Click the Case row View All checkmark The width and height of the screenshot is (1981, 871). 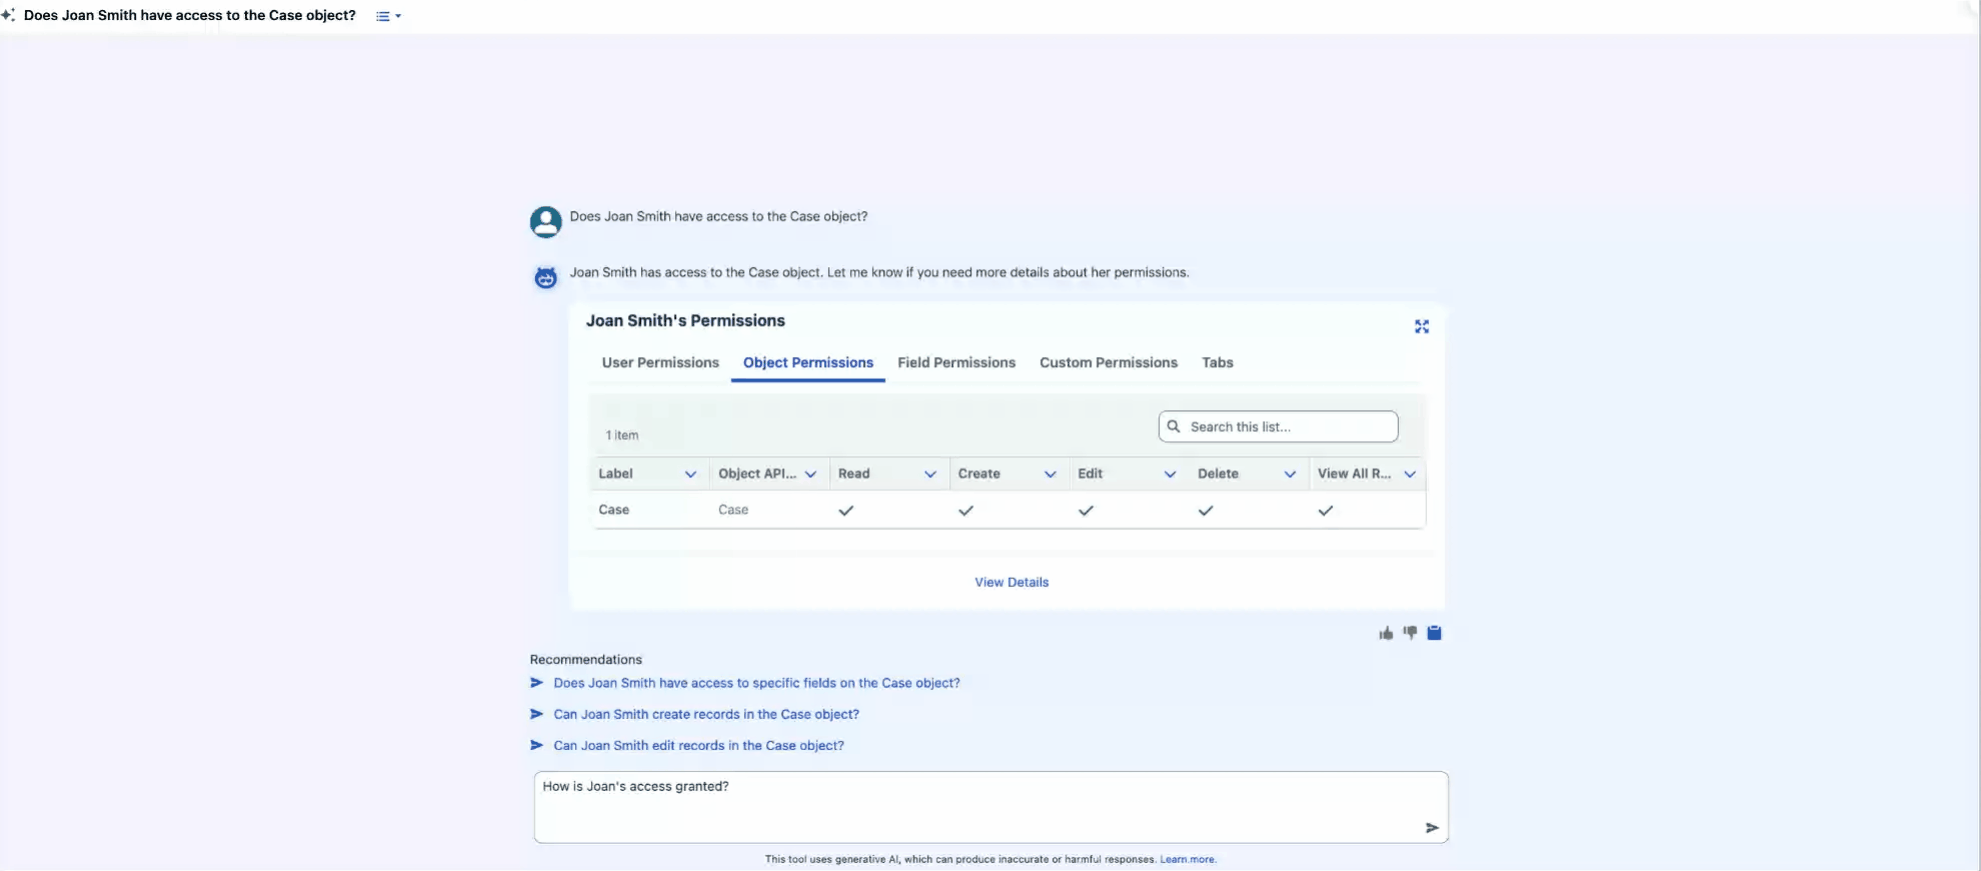tap(1325, 510)
